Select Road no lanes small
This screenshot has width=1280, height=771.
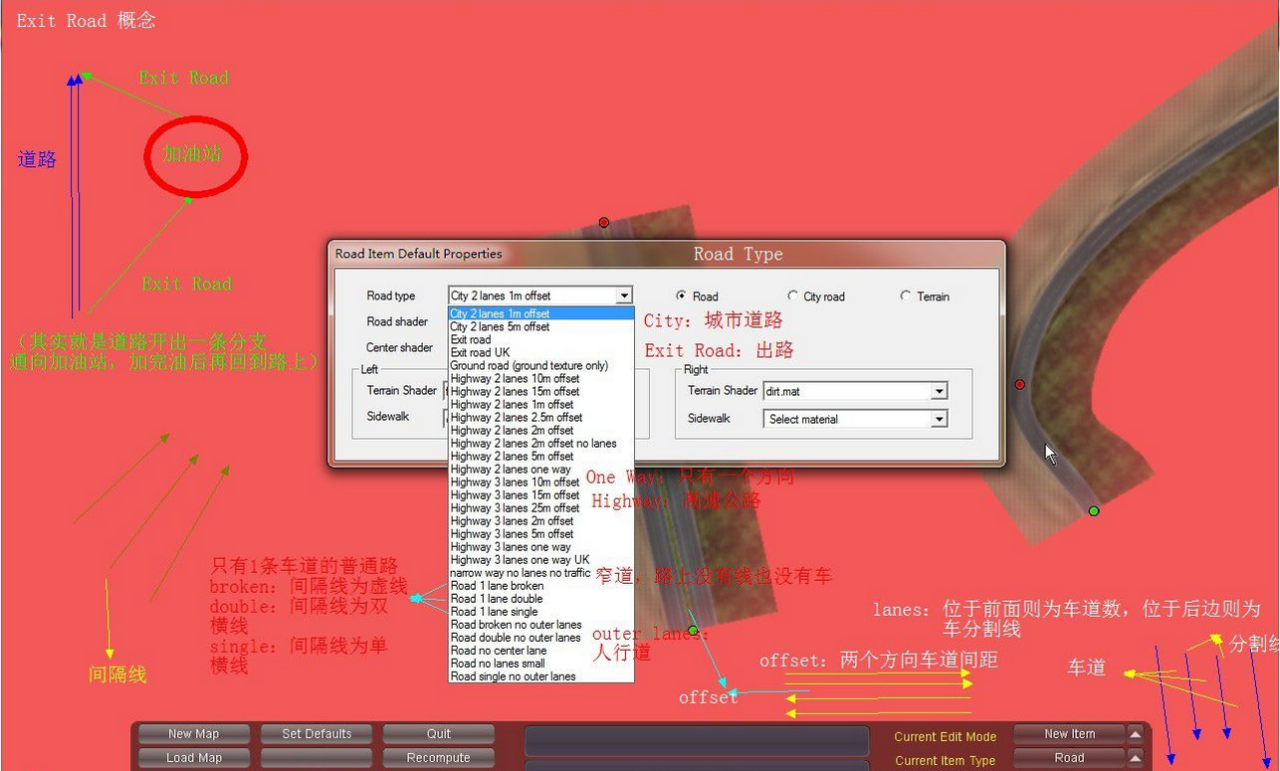coord(541,663)
